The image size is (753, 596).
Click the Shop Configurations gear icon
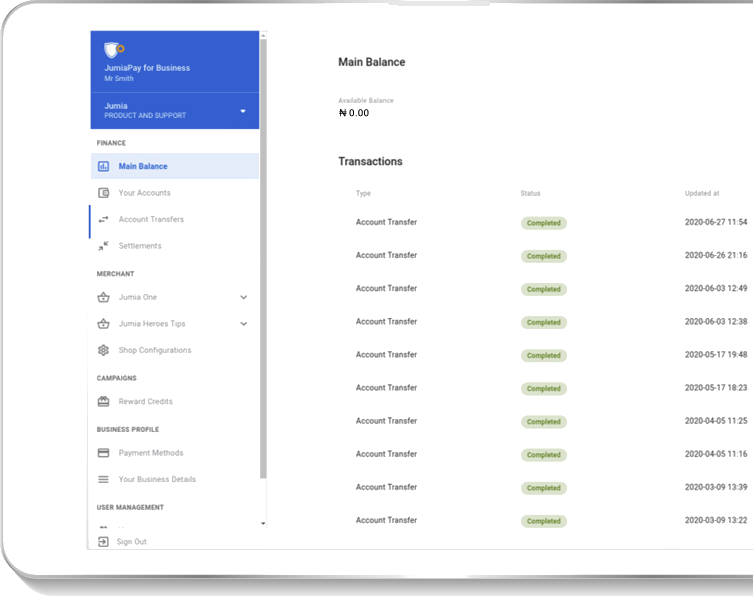[x=103, y=350]
